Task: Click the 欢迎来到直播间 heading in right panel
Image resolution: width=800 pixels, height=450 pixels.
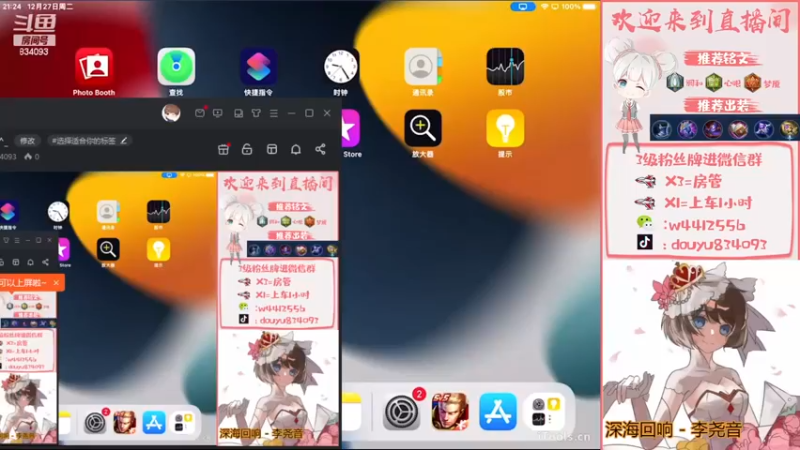Action: pos(701,21)
